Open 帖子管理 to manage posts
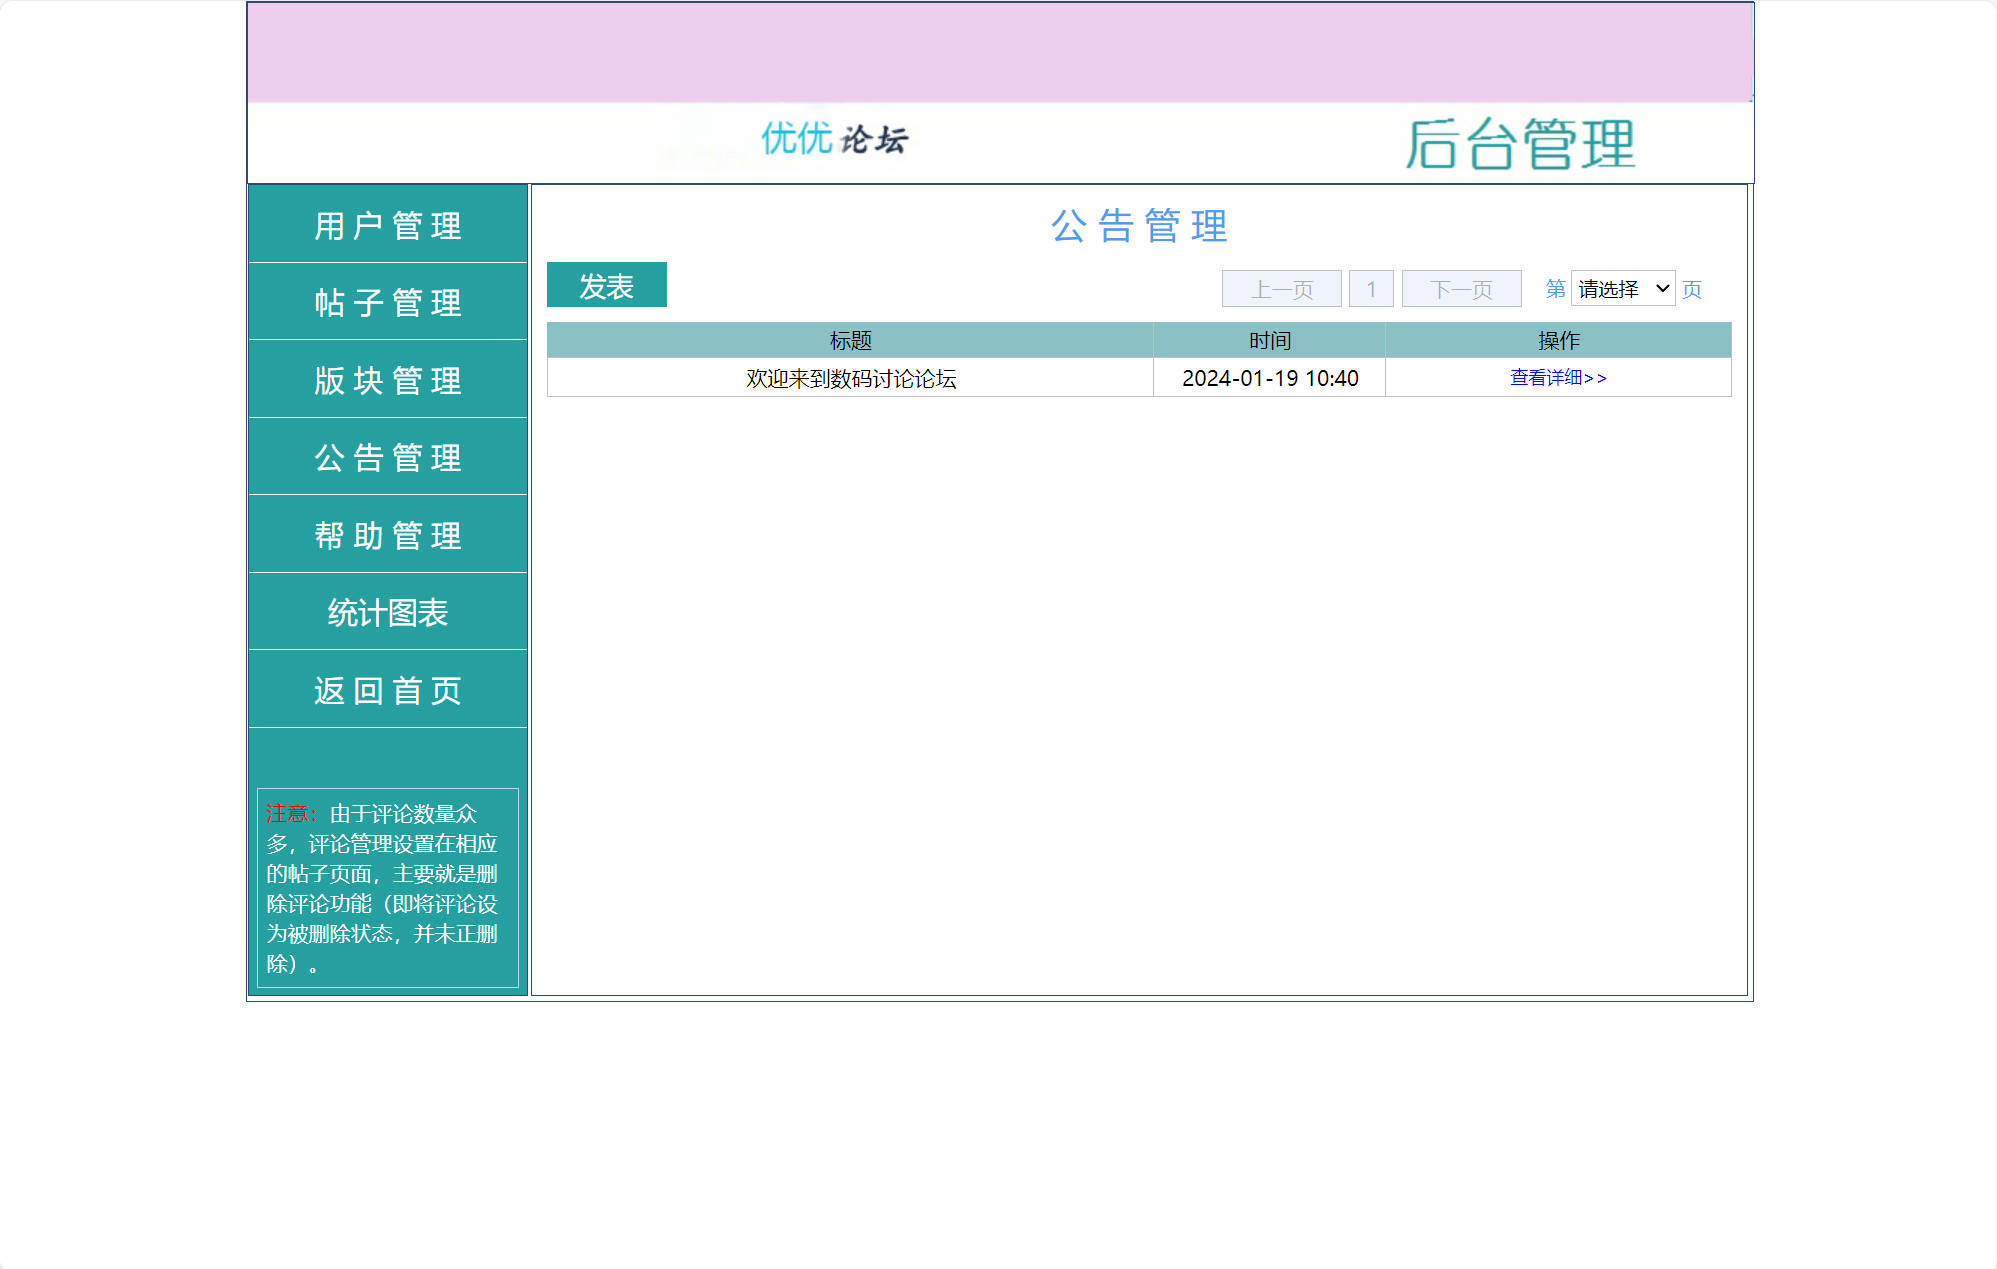 pyautogui.click(x=386, y=302)
